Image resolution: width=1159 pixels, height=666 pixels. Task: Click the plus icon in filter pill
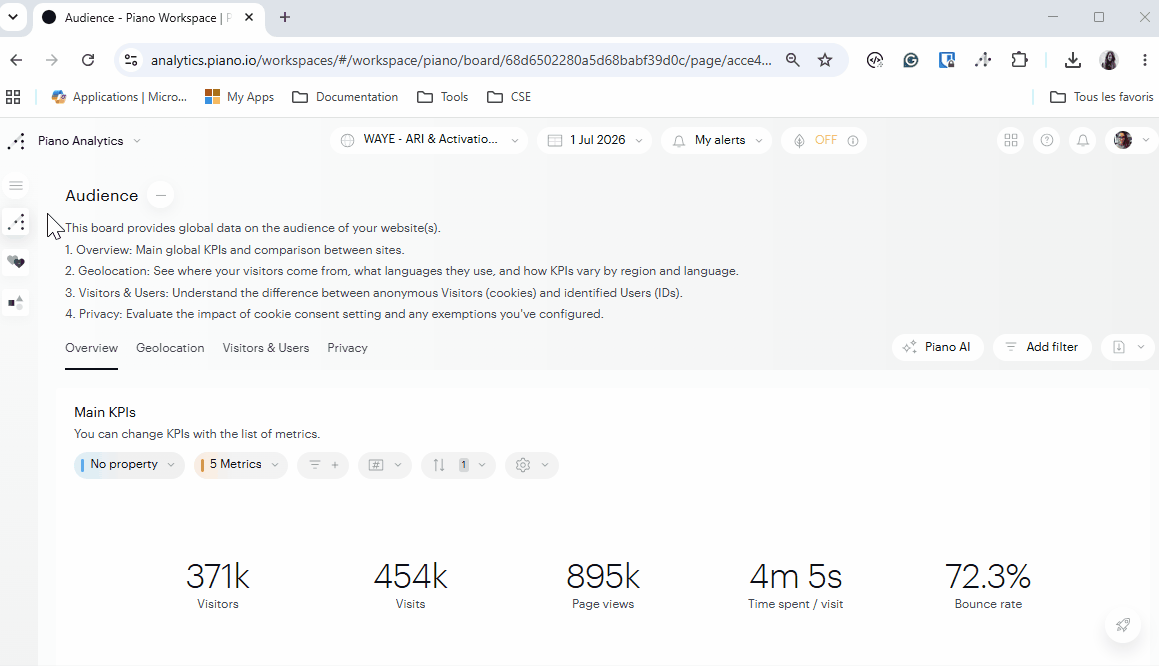335,465
